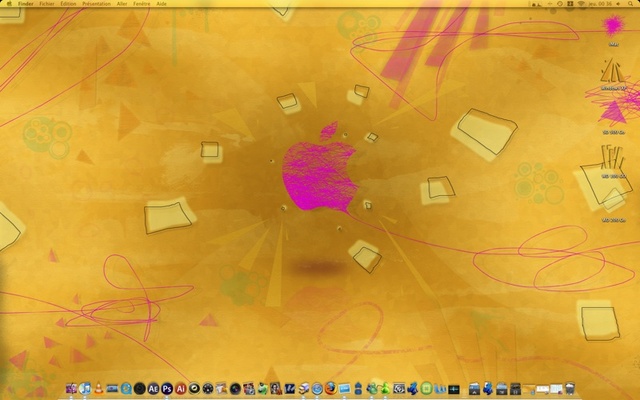The image size is (640, 400).
Task: Click the Time Machine clock icon in menu bar
Action: coord(560,4)
